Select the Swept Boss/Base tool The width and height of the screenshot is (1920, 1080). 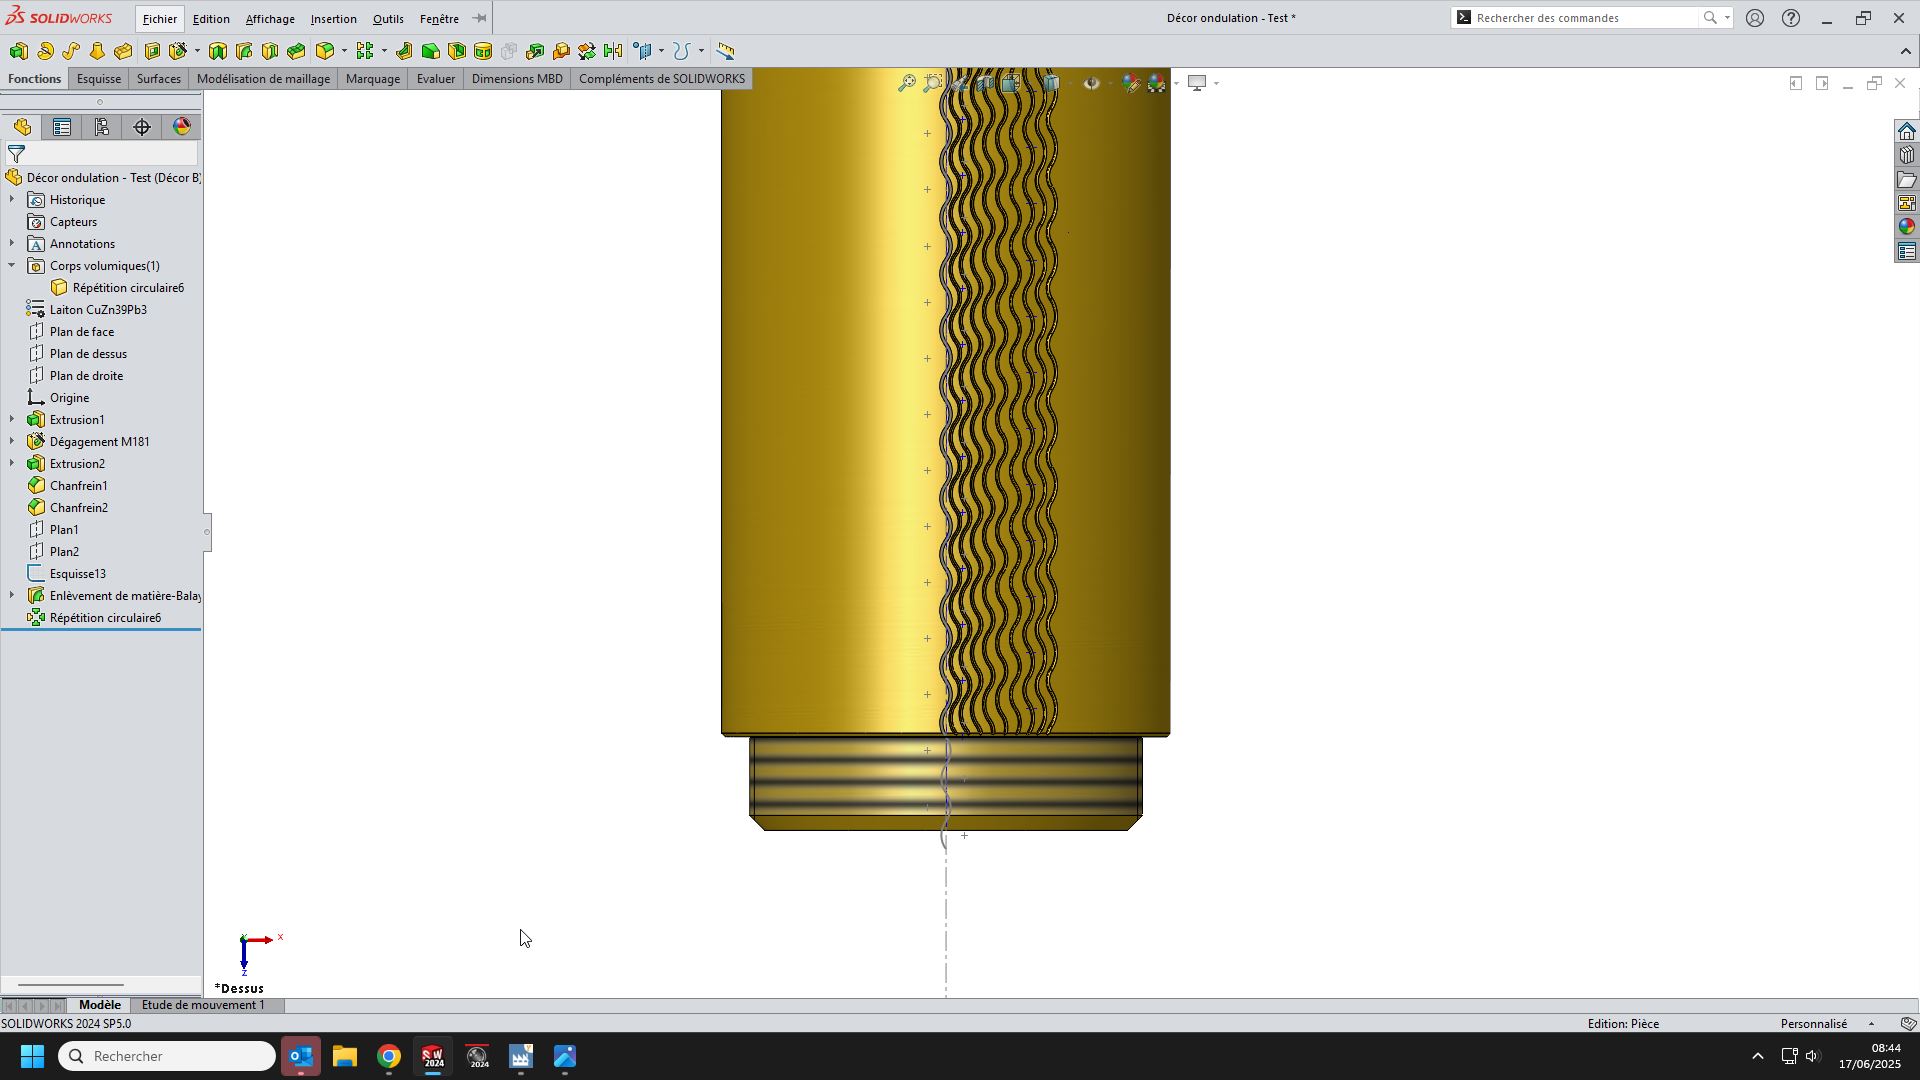(x=71, y=51)
